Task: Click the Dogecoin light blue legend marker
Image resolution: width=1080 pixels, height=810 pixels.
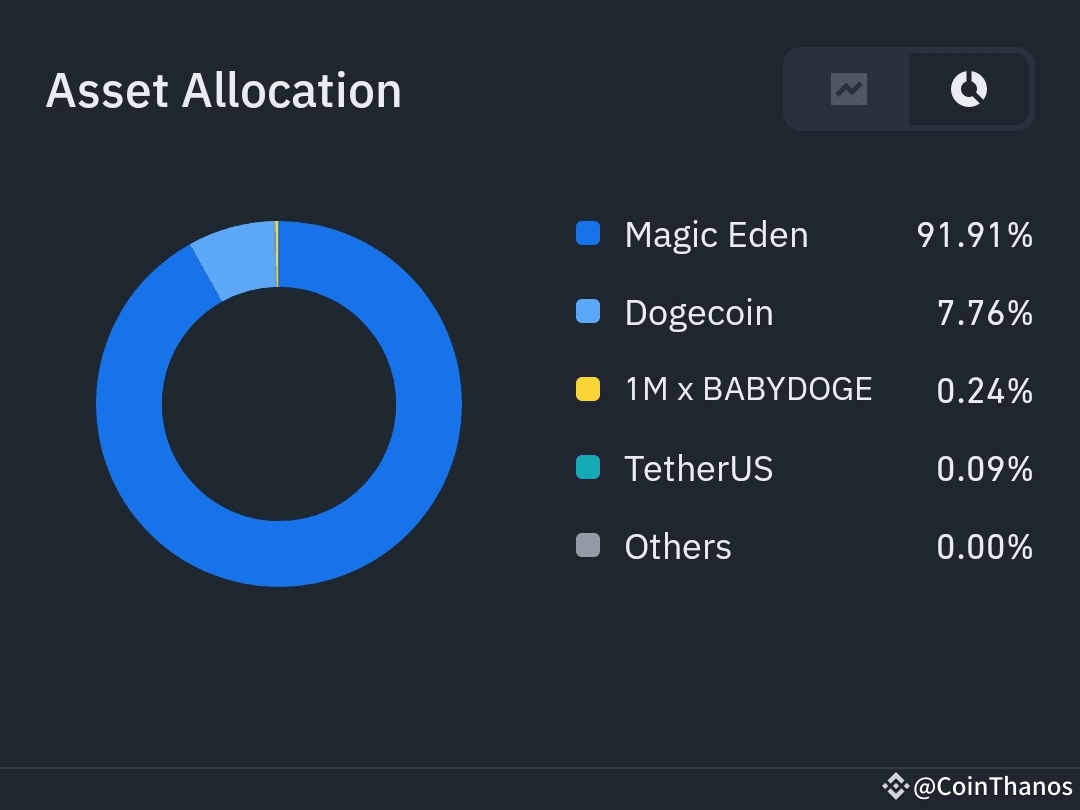Action: pos(588,311)
